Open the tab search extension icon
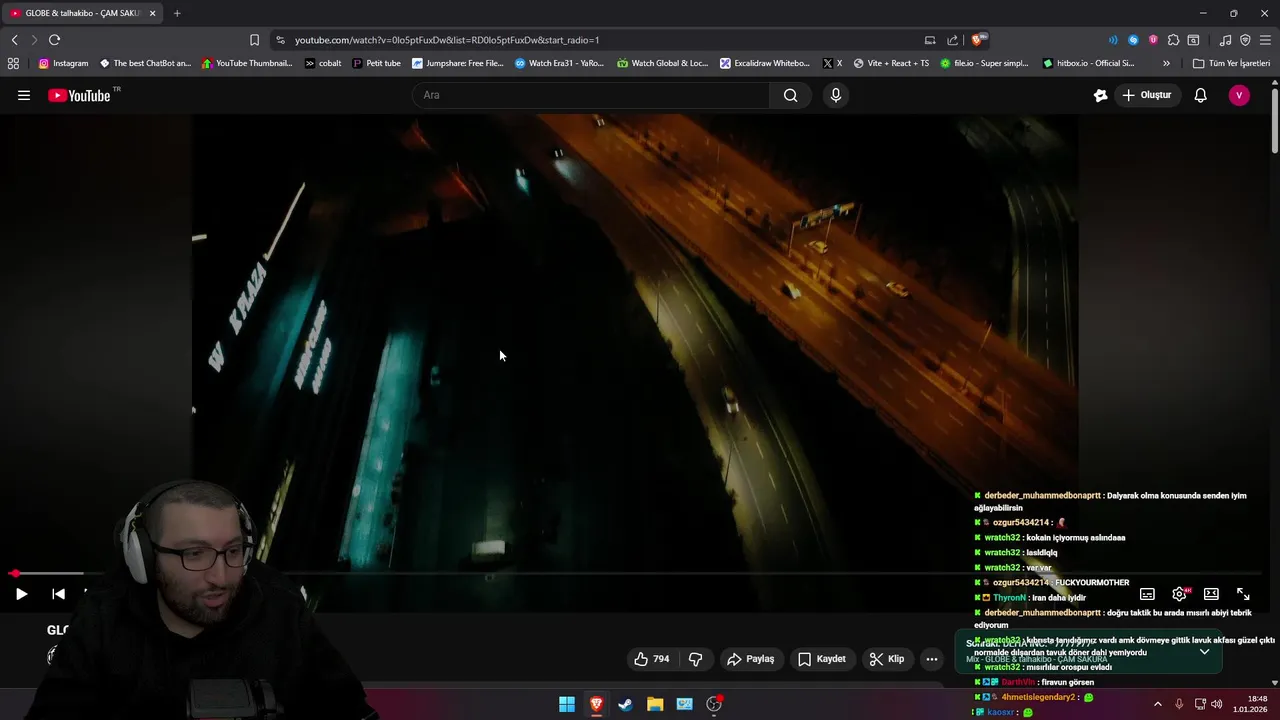The width and height of the screenshot is (1280, 720). click(x=1193, y=40)
